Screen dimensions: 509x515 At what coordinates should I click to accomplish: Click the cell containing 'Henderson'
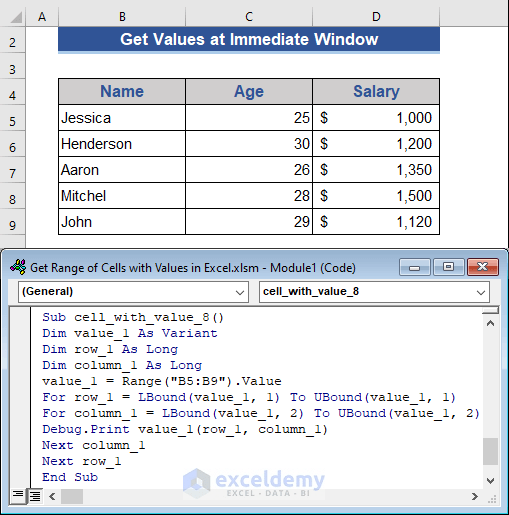click(x=122, y=144)
